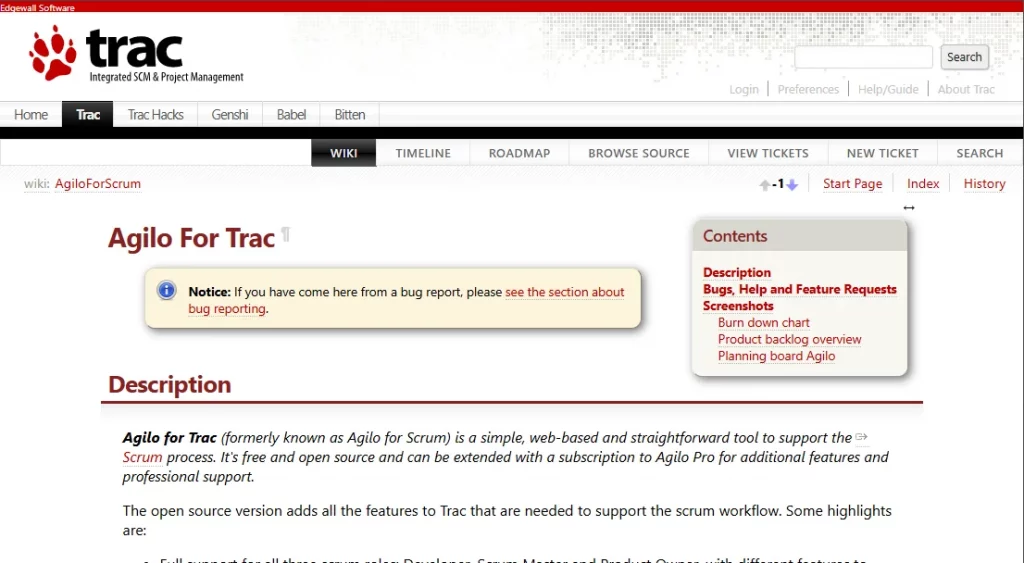This screenshot has width=1024, height=563.
Task: Jump to Burn down chart entry
Action: tap(763, 323)
